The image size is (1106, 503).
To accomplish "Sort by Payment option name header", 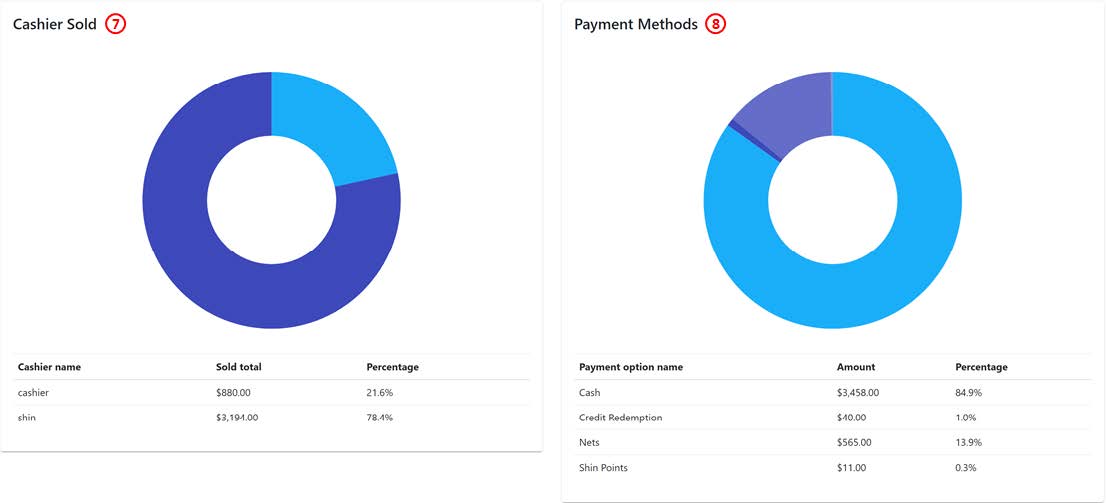I will pos(631,367).
